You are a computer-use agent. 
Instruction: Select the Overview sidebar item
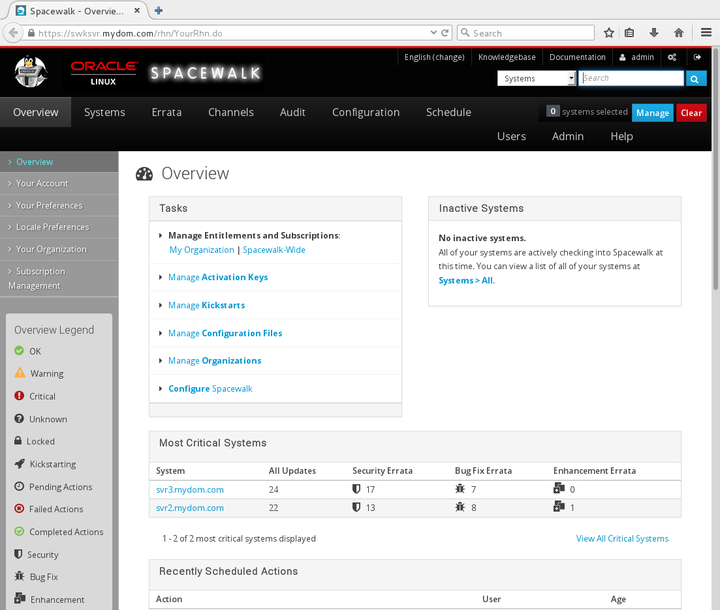pyautogui.click(x=59, y=162)
